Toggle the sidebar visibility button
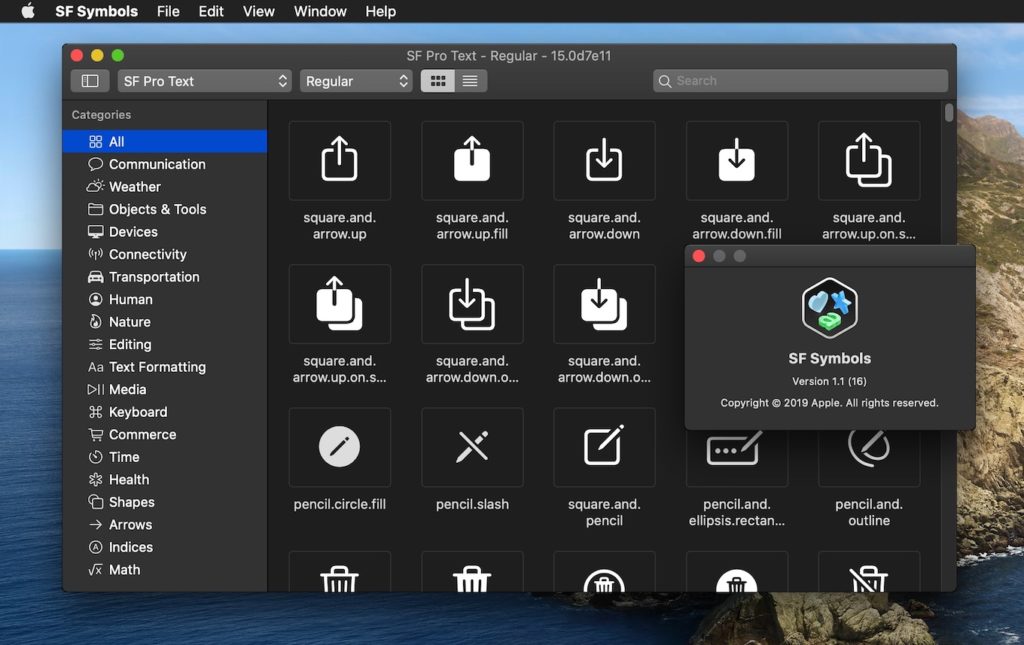The width and height of the screenshot is (1024, 645). [90, 80]
